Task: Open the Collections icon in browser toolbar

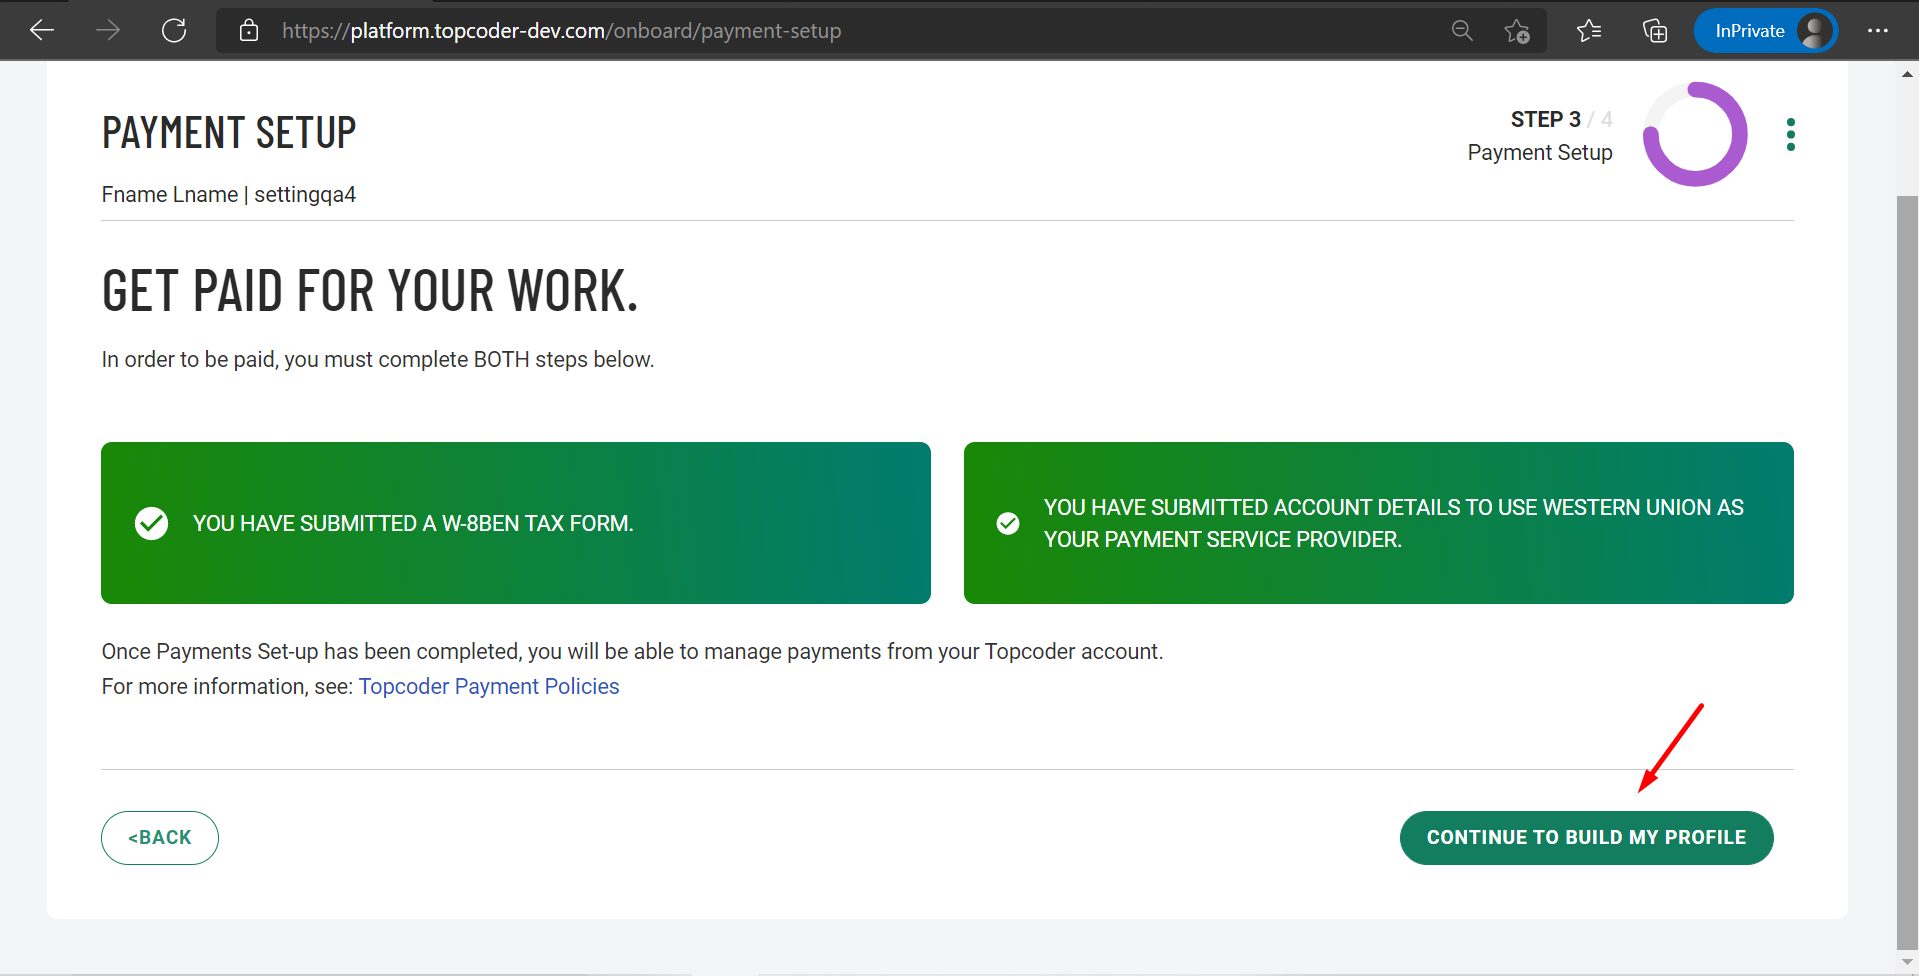Action: tap(1655, 30)
